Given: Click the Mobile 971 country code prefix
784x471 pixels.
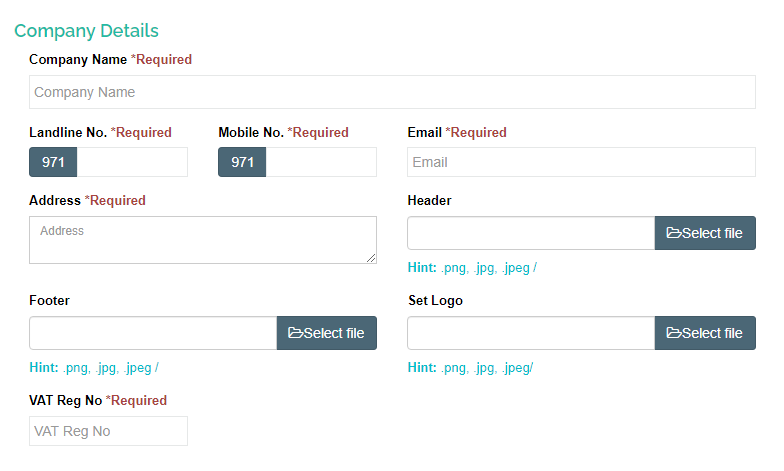Looking at the screenshot, I should (242, 162).
